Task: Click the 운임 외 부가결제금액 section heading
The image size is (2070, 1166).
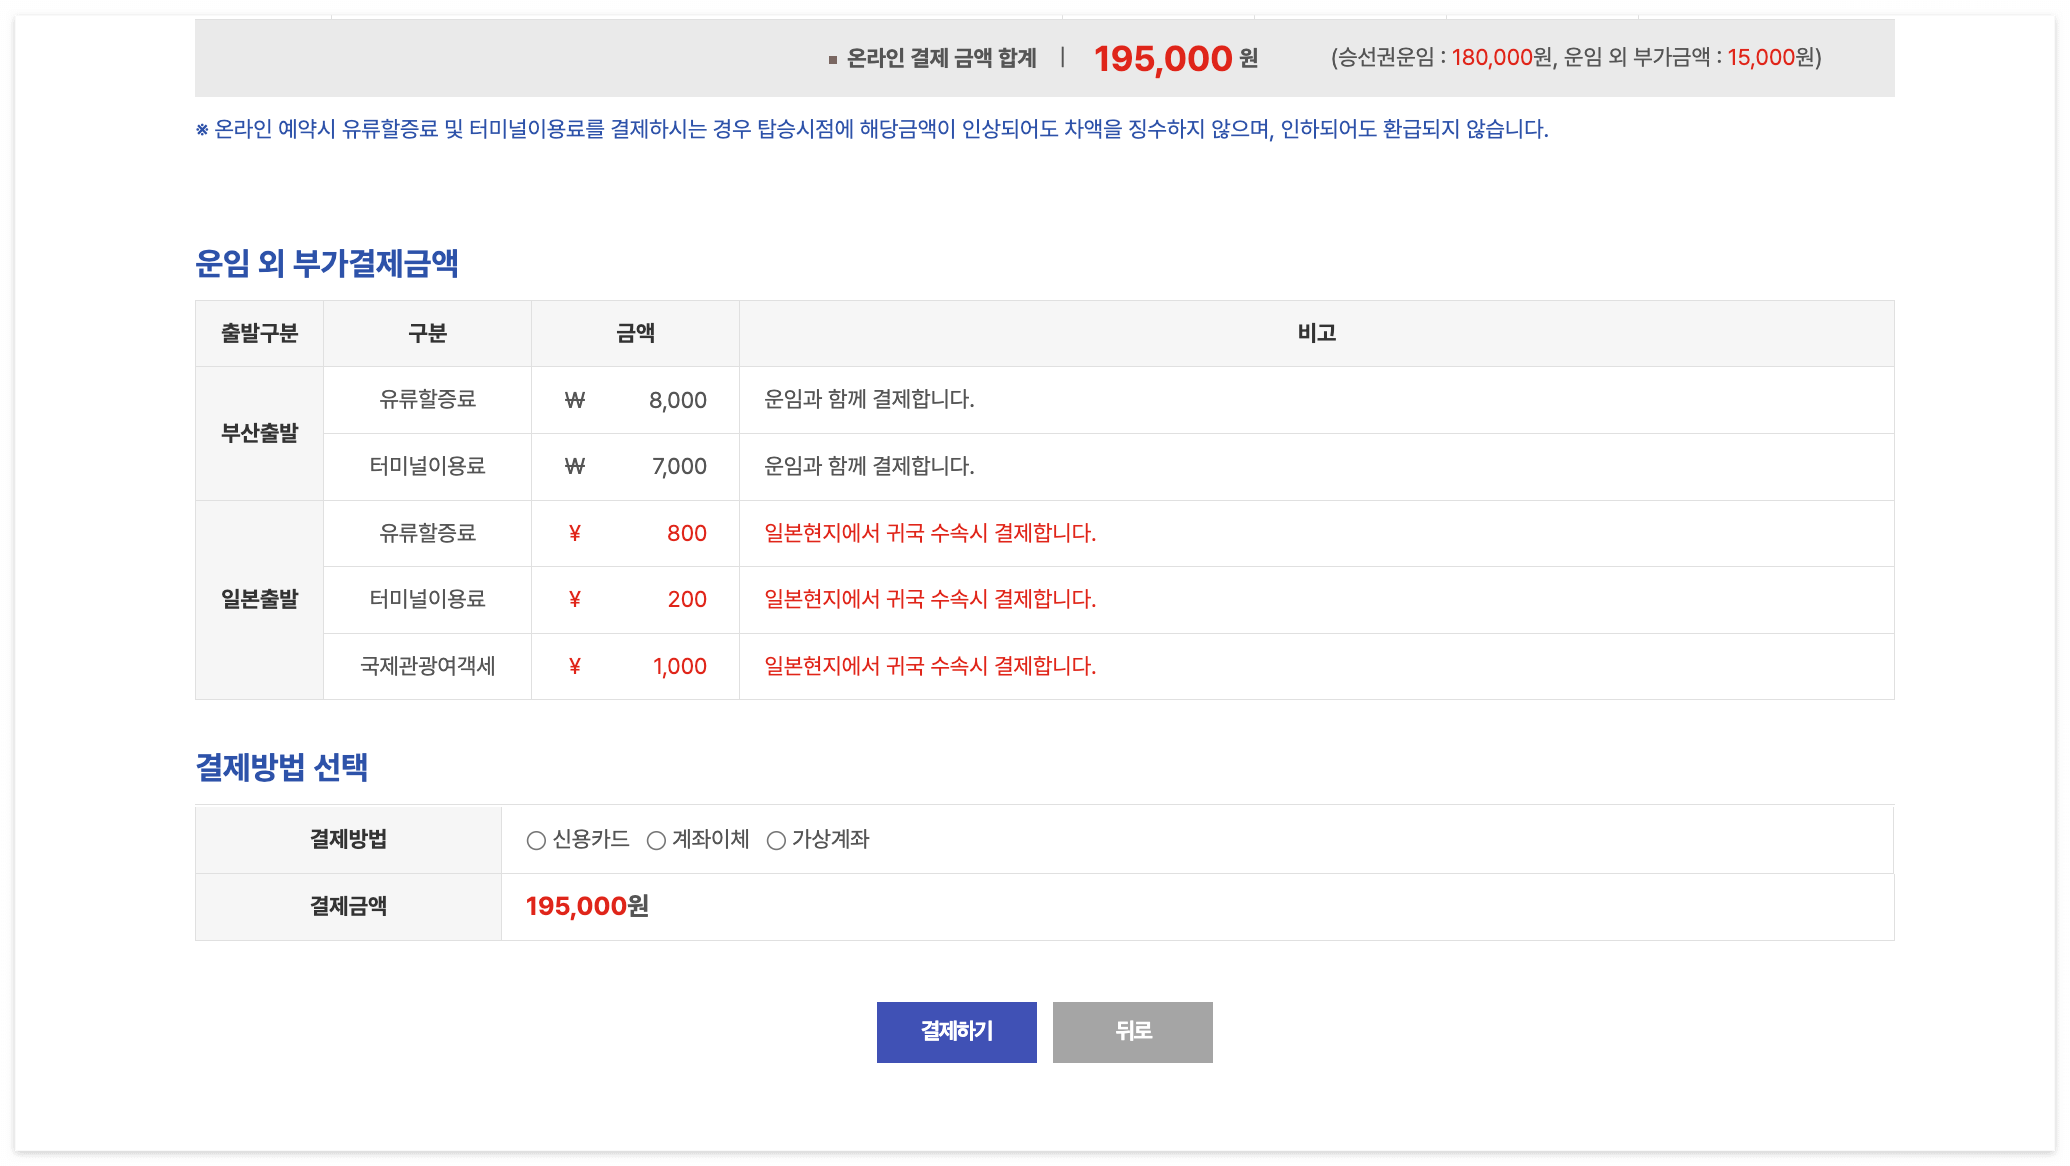Action: (327, 264)
